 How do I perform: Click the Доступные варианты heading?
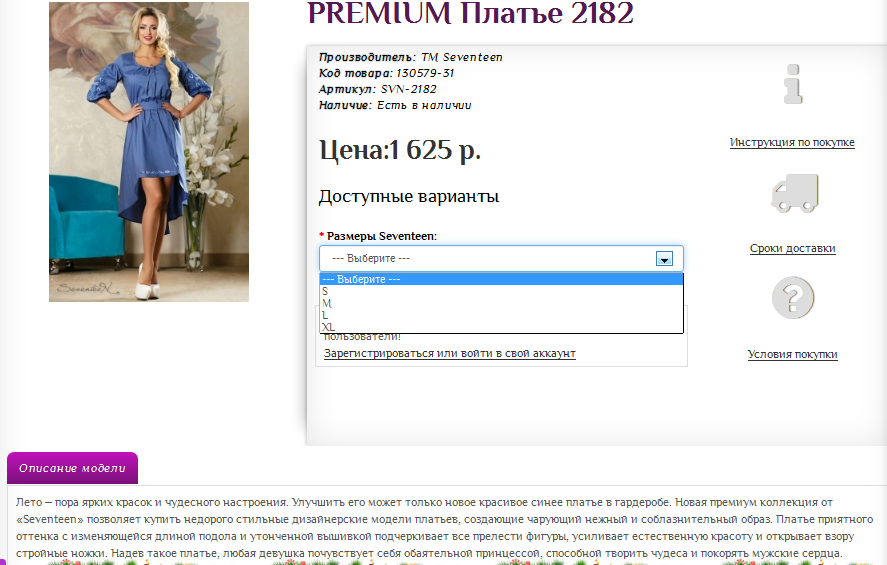point(409,196)
